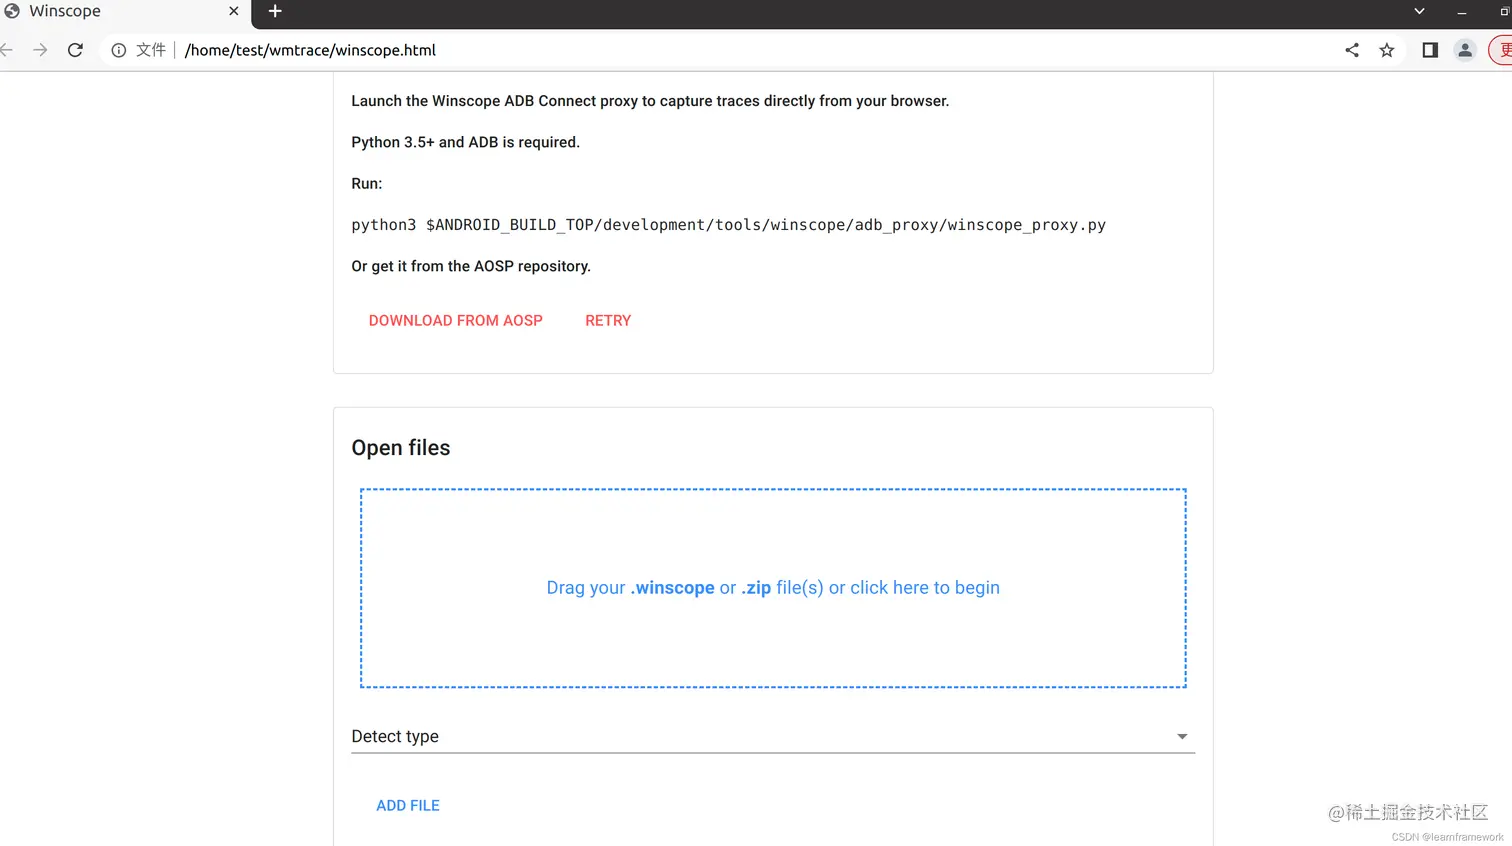This screenshot has width=1512, height=846.
Task: Open the Detect type dropdown
Action: coord(773,736)
